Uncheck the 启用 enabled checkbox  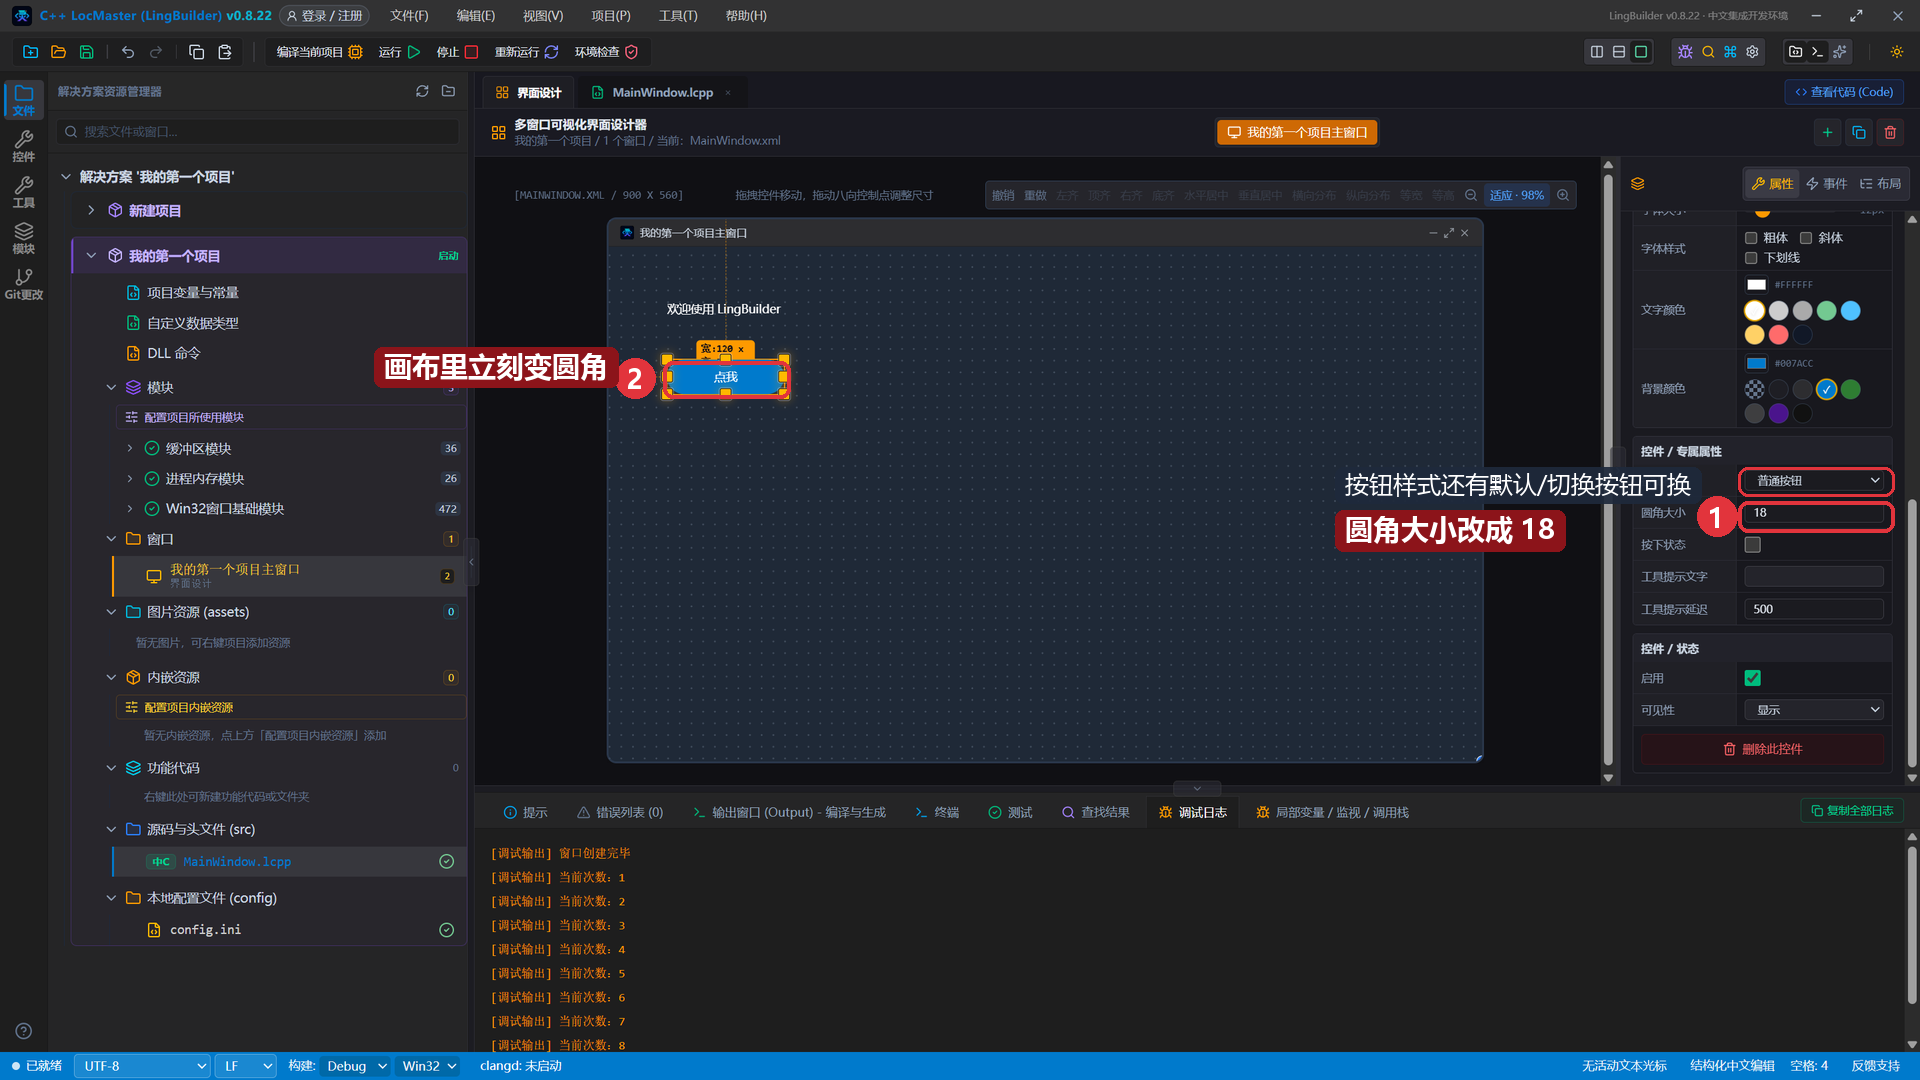[x=1753, y=678]
